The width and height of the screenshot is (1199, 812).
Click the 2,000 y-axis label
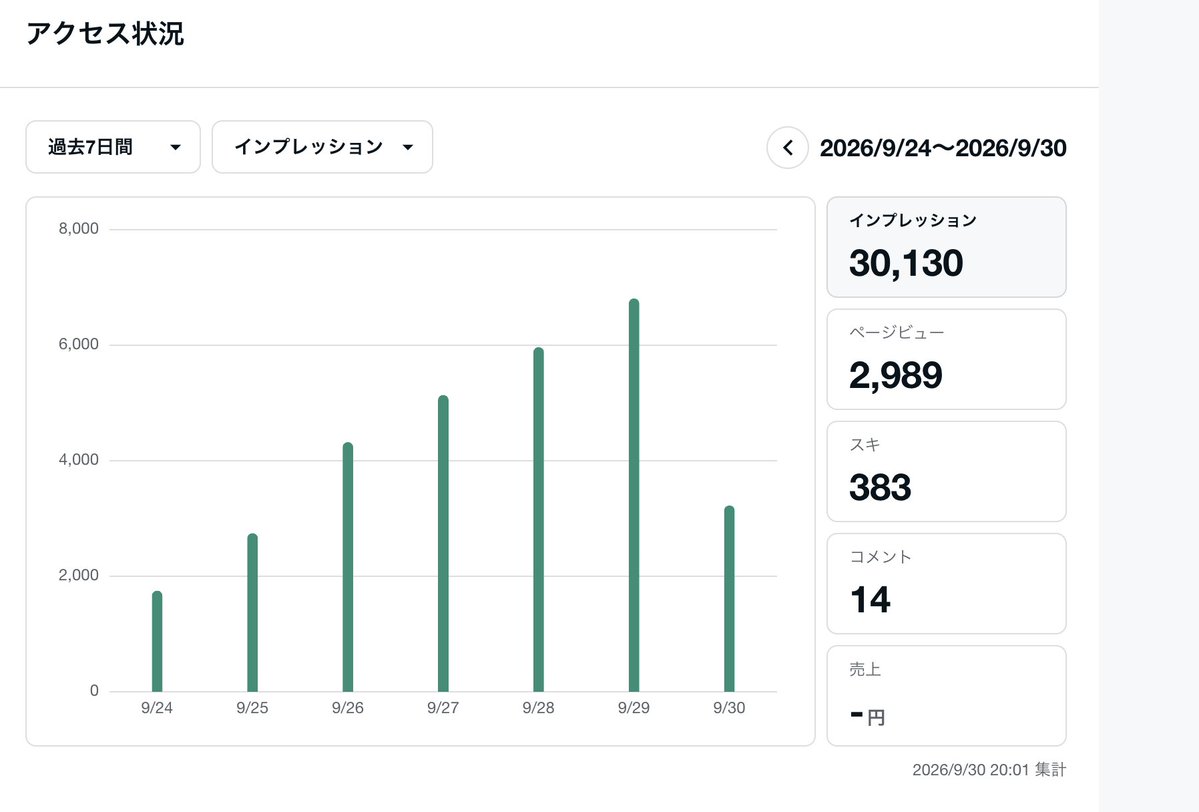click(x=79, y=575)
